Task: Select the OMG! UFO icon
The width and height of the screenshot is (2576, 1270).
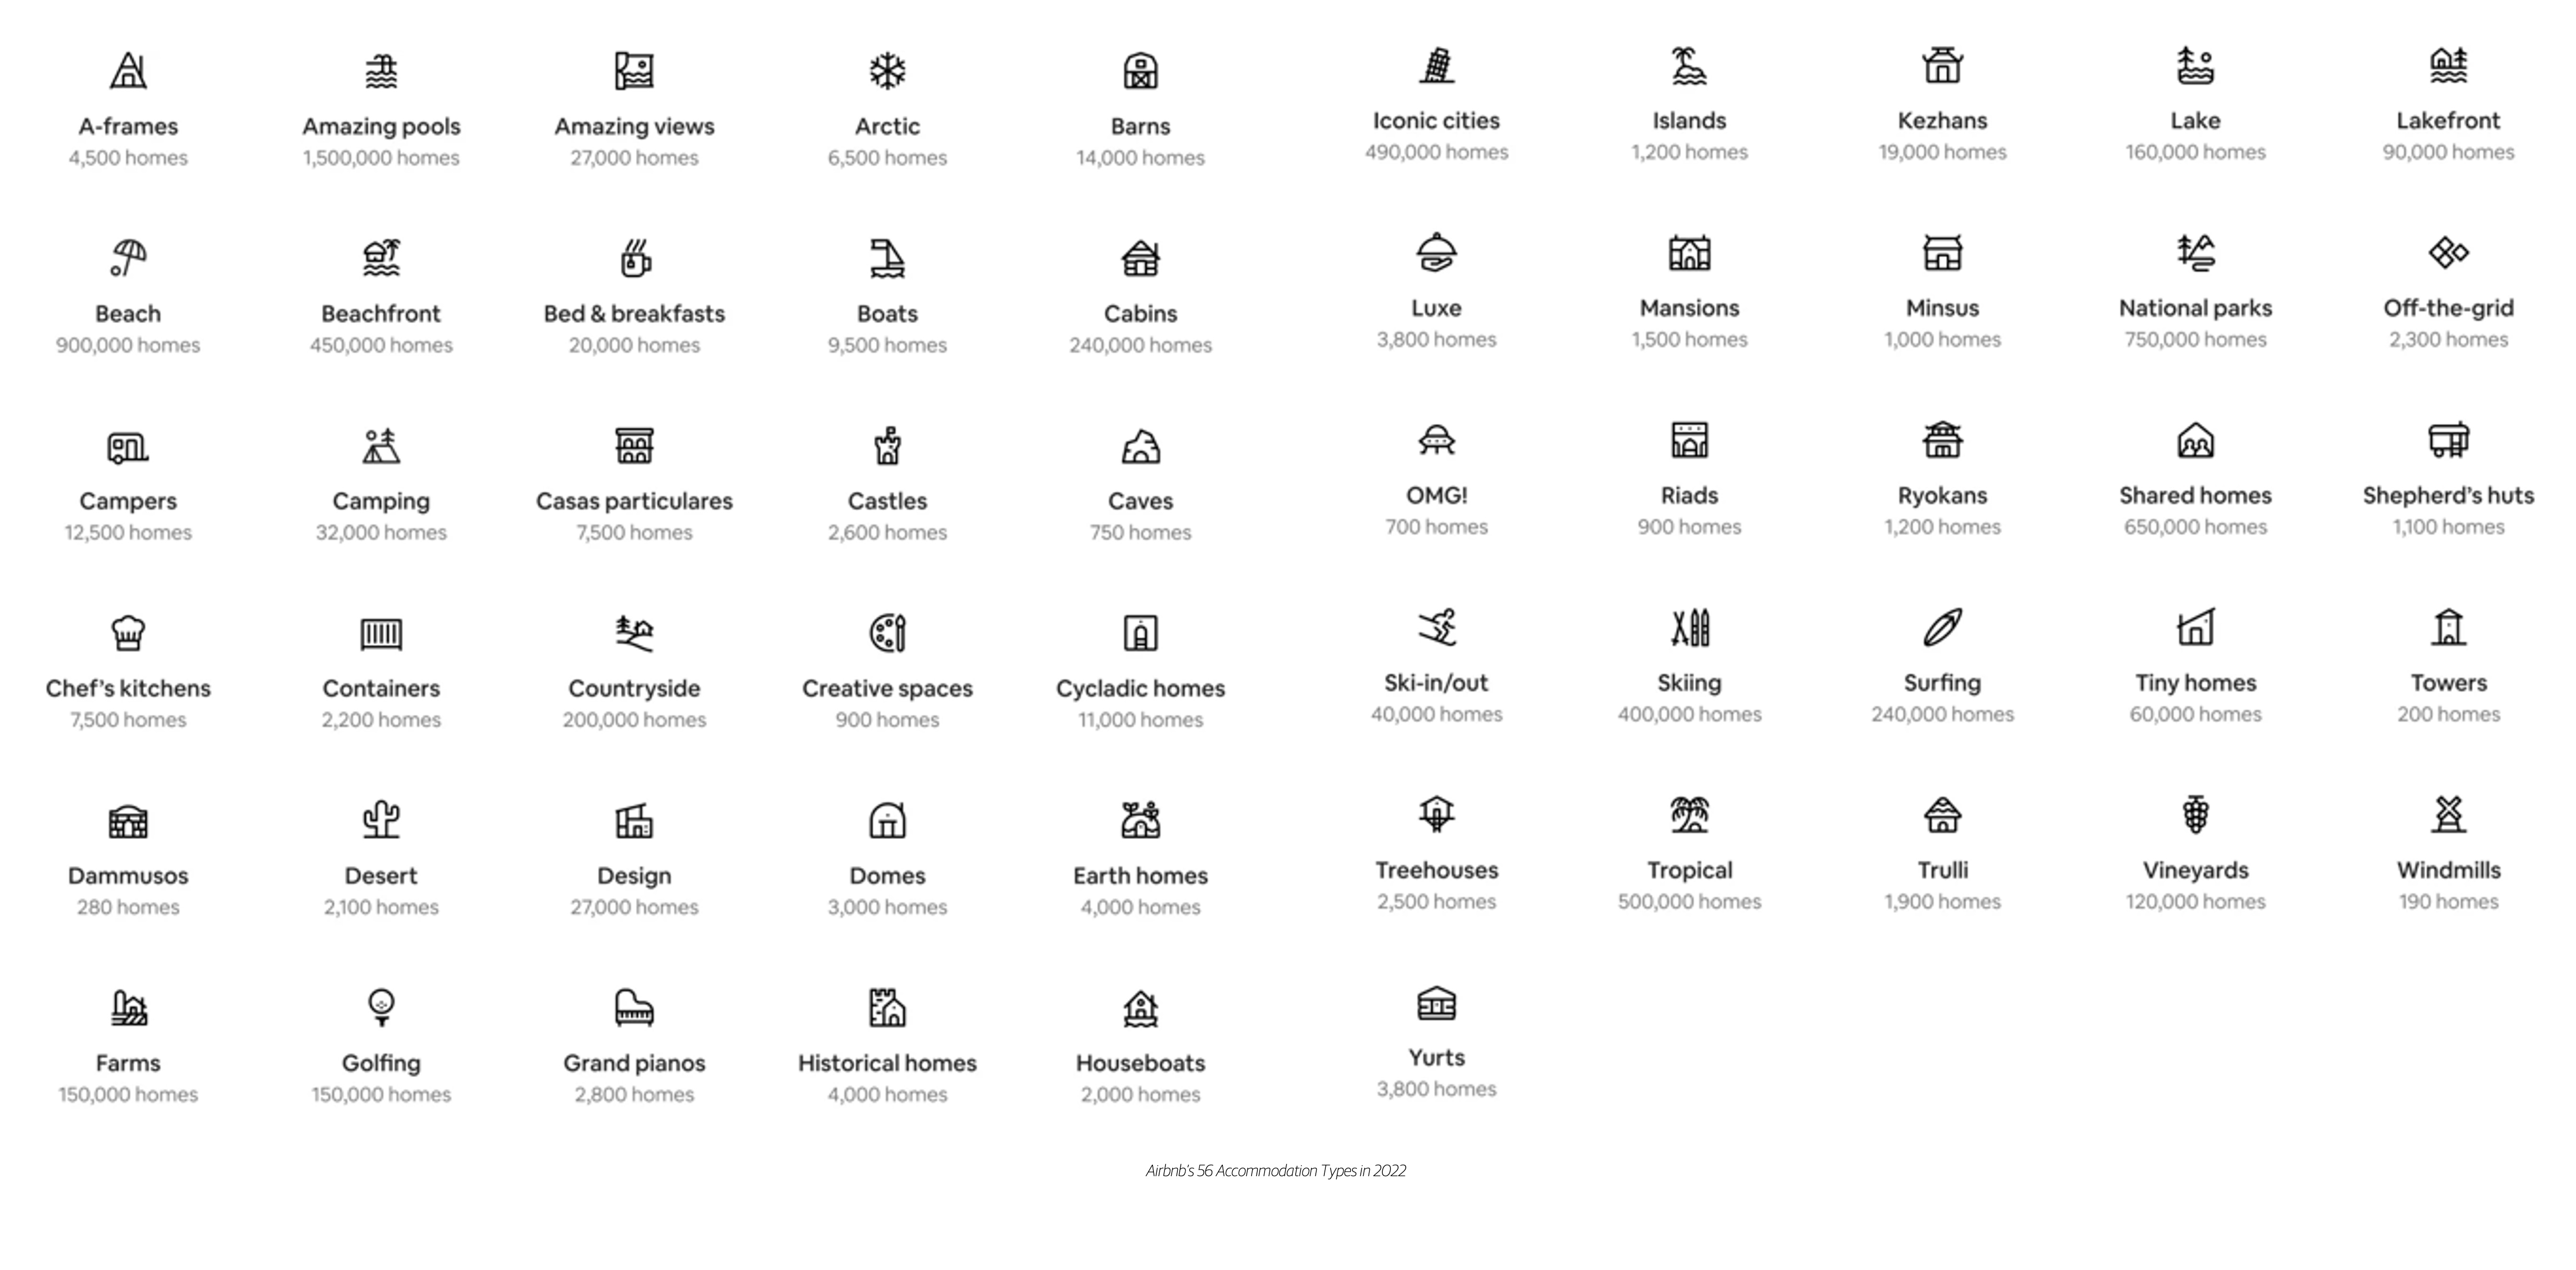Action: 1437,440
